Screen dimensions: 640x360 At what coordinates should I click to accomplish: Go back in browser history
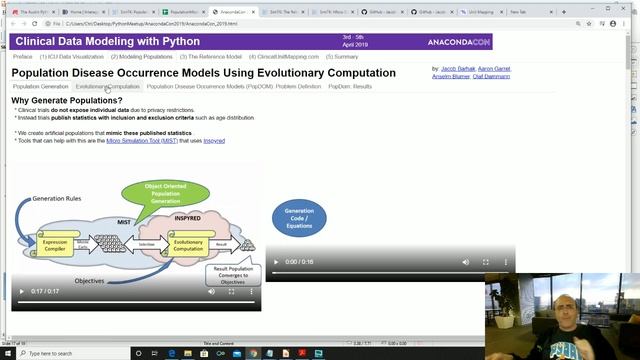point(13,24)
